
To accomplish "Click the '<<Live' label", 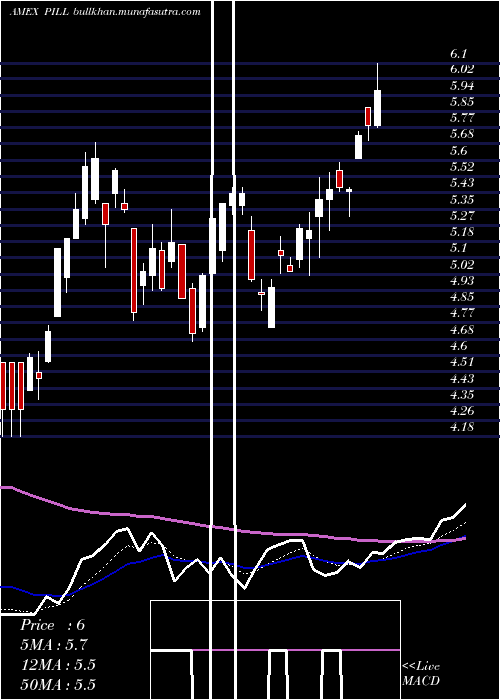I will point(421,667).
